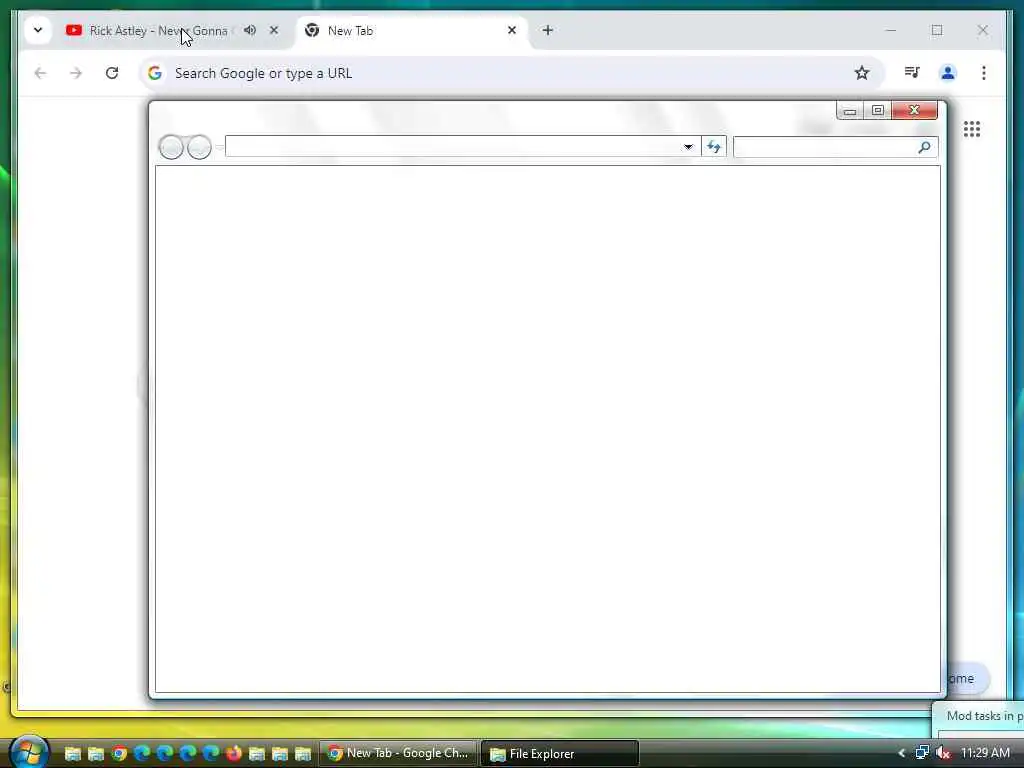Viewport: 1024px width, 768px height.
Task: Launch Chrome from the quick launch icons
Action: coord(119,754)
